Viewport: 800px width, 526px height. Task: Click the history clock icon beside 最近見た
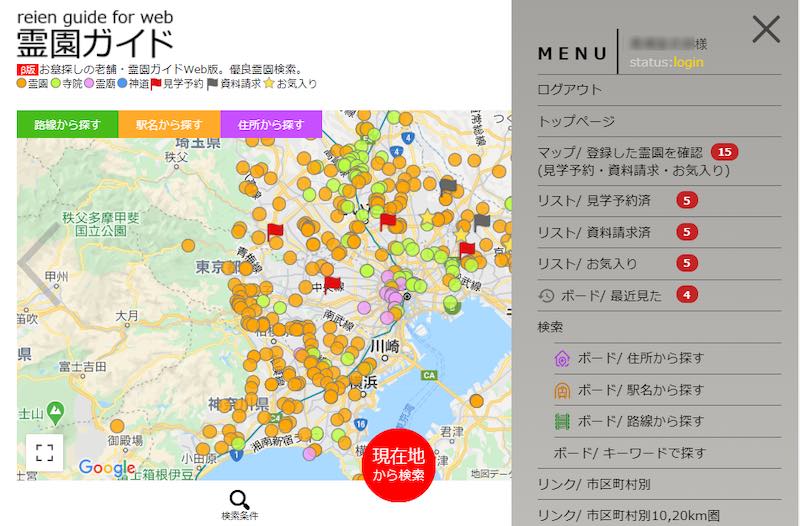pyautogui.click(x=546, y=295)
